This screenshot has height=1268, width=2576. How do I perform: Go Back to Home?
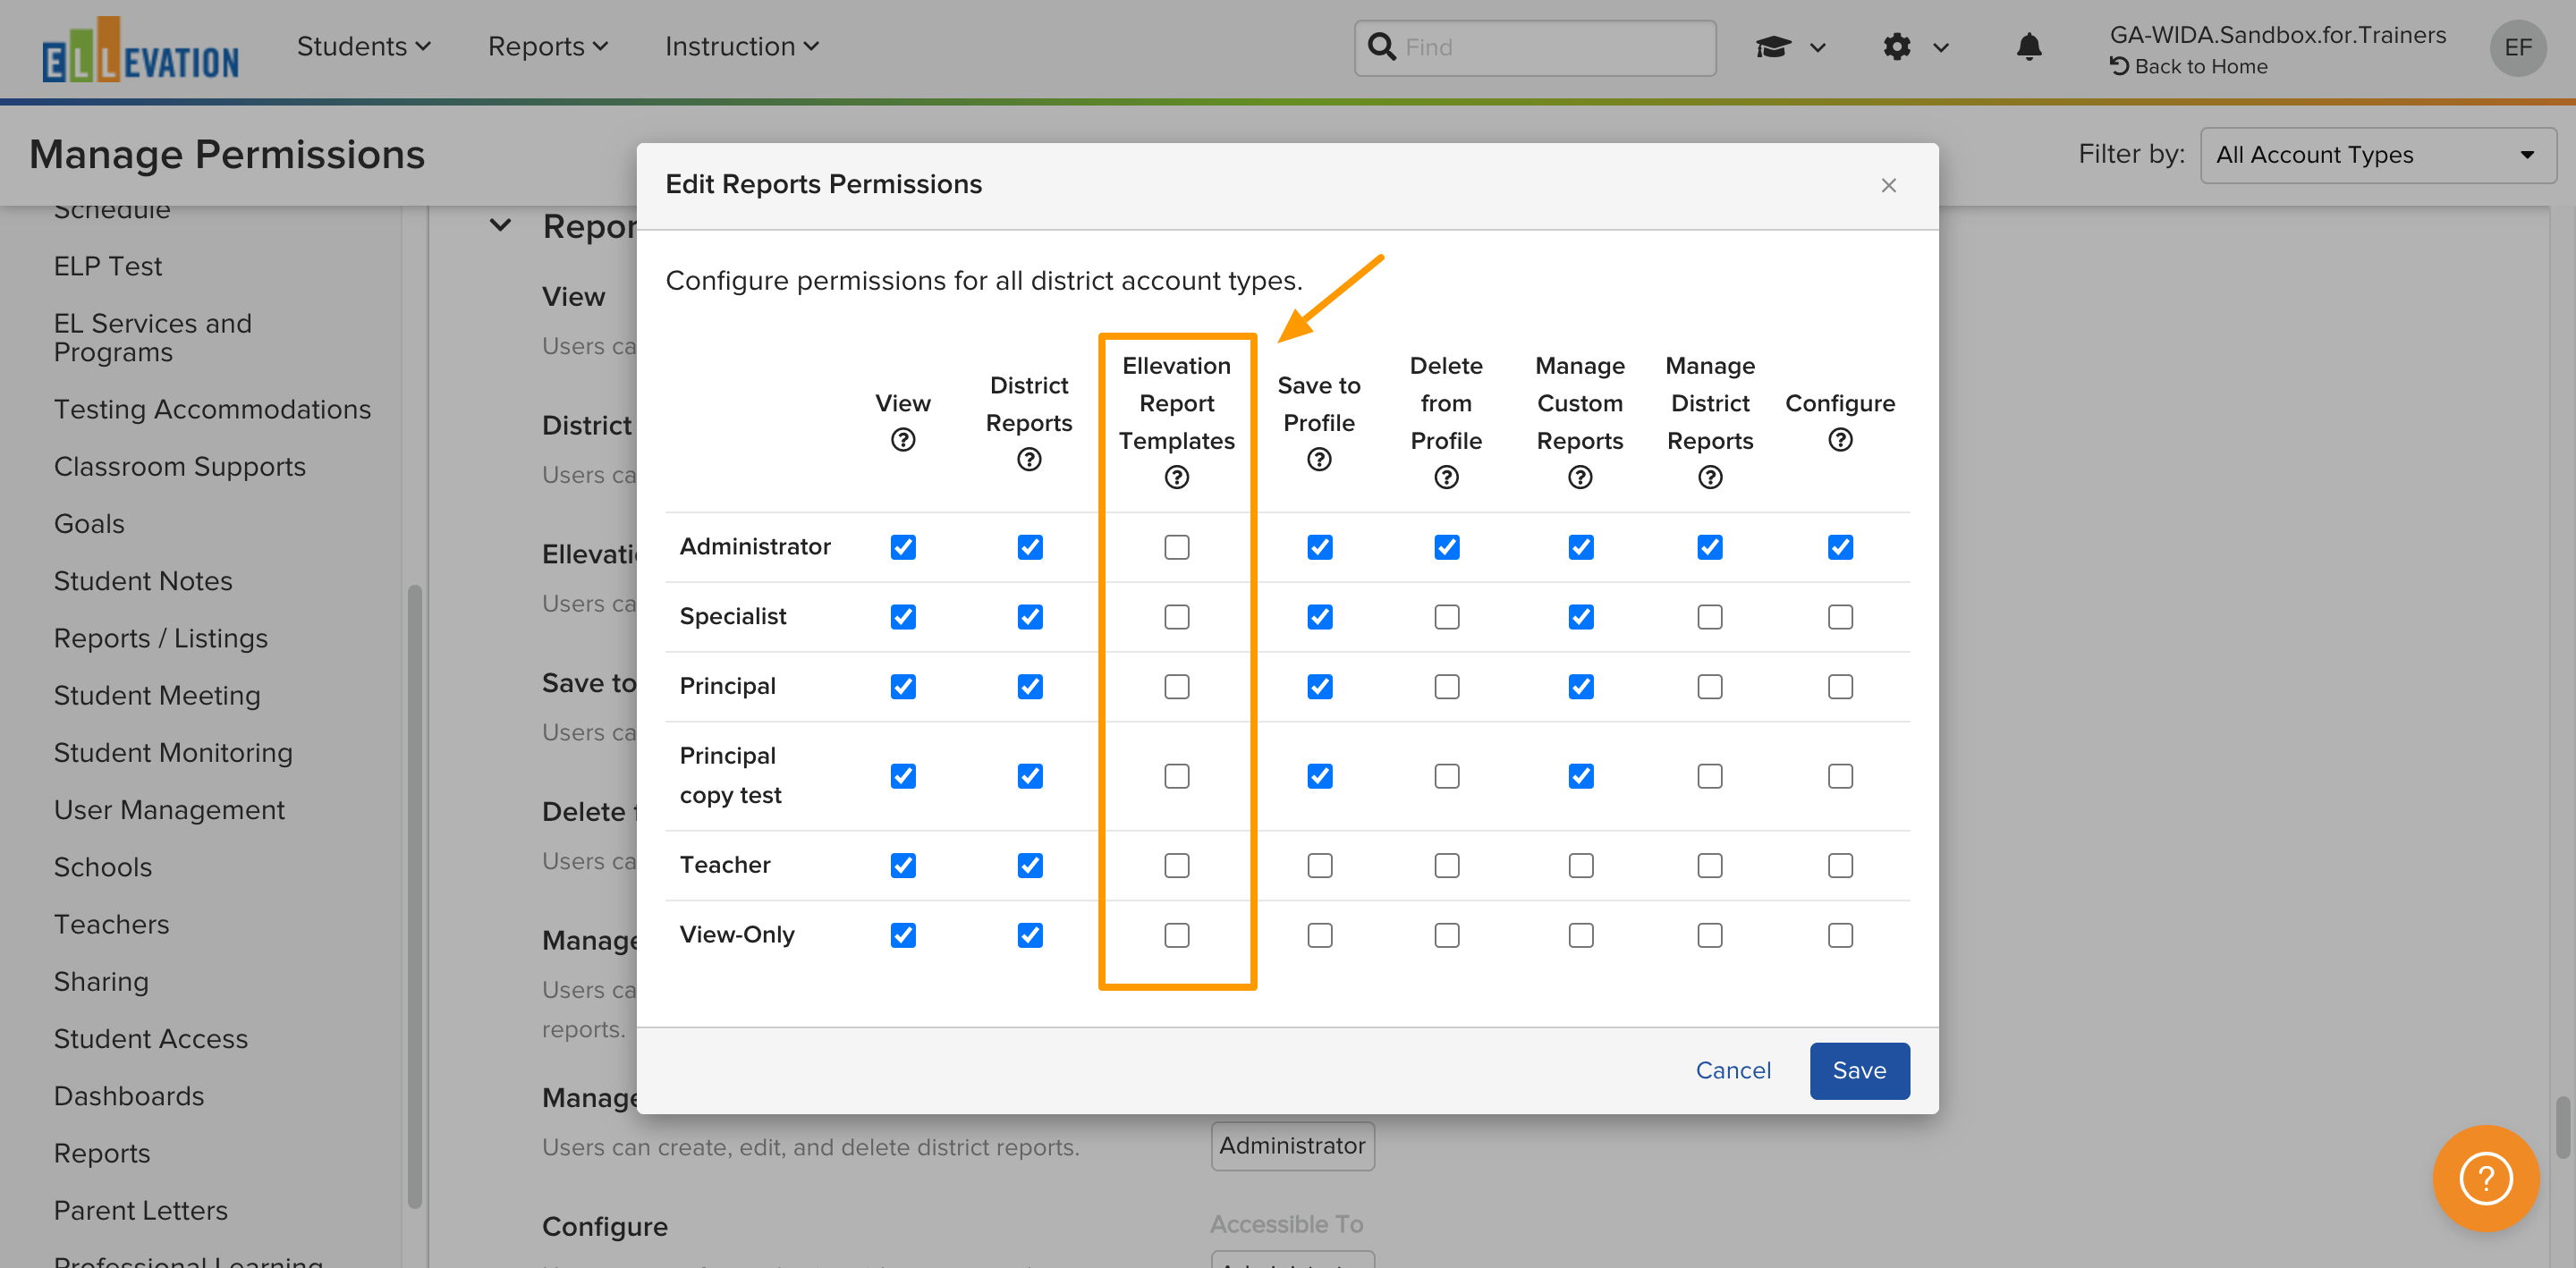click(2188, 66)
